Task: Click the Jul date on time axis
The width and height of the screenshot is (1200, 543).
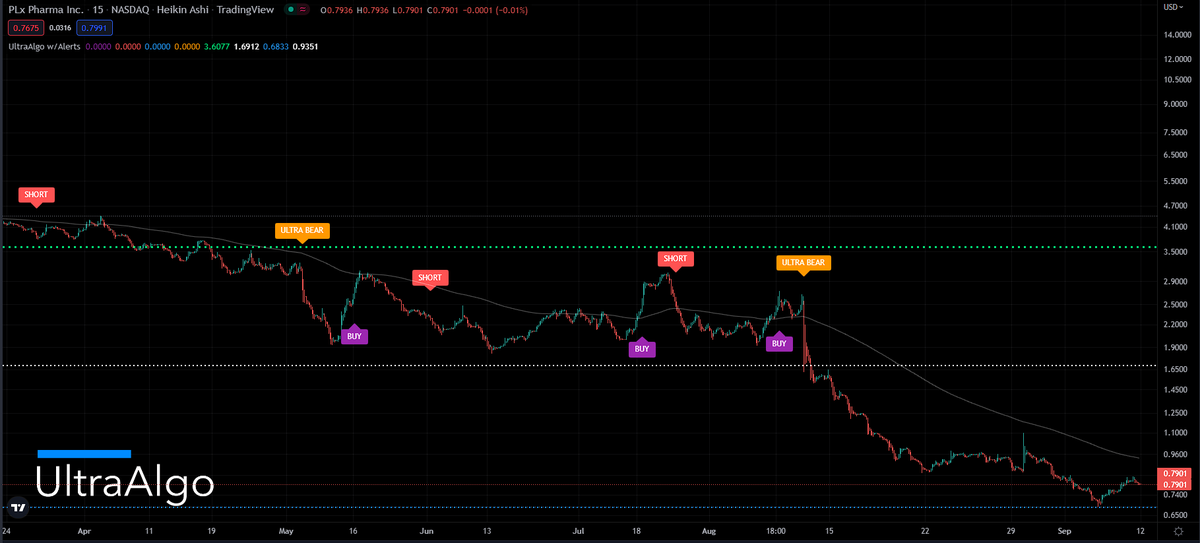Action: (x=577, y=531)
